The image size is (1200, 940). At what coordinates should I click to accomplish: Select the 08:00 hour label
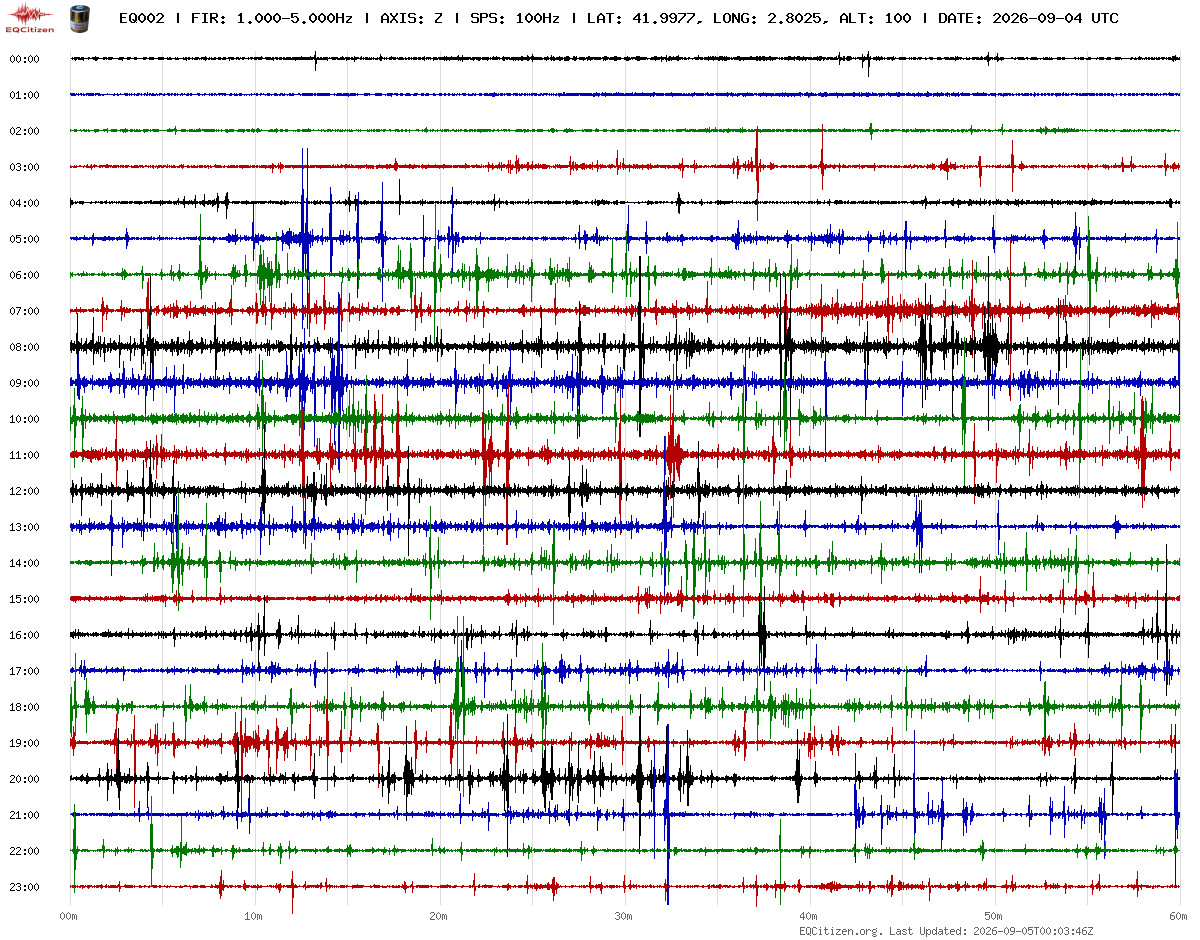pyautogui.click(x=24, y=347)
